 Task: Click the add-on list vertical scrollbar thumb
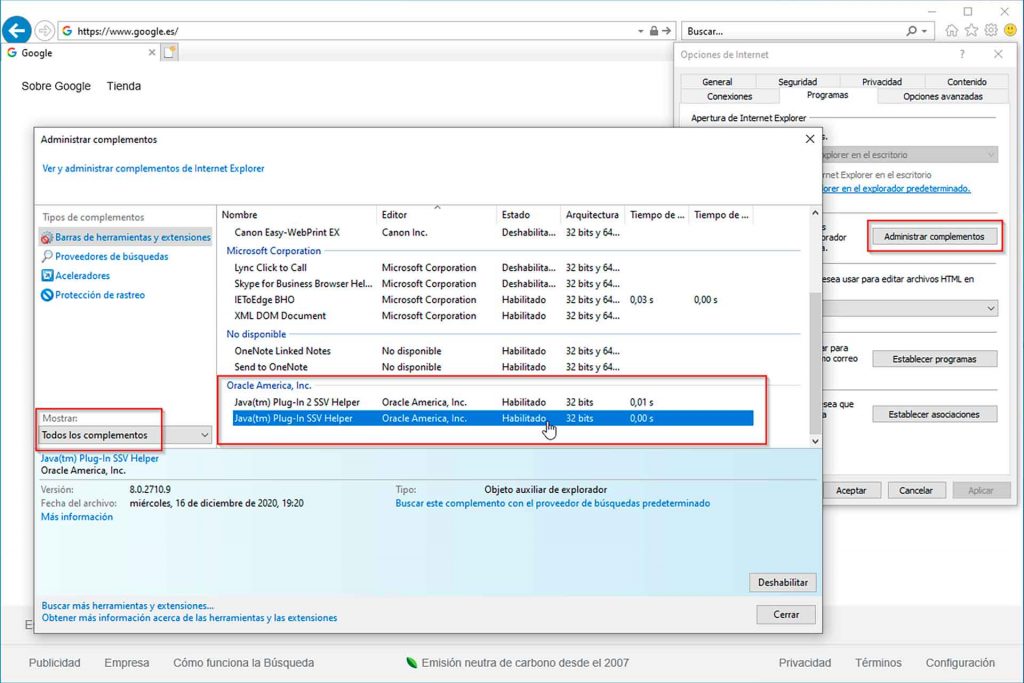[815, 362]
